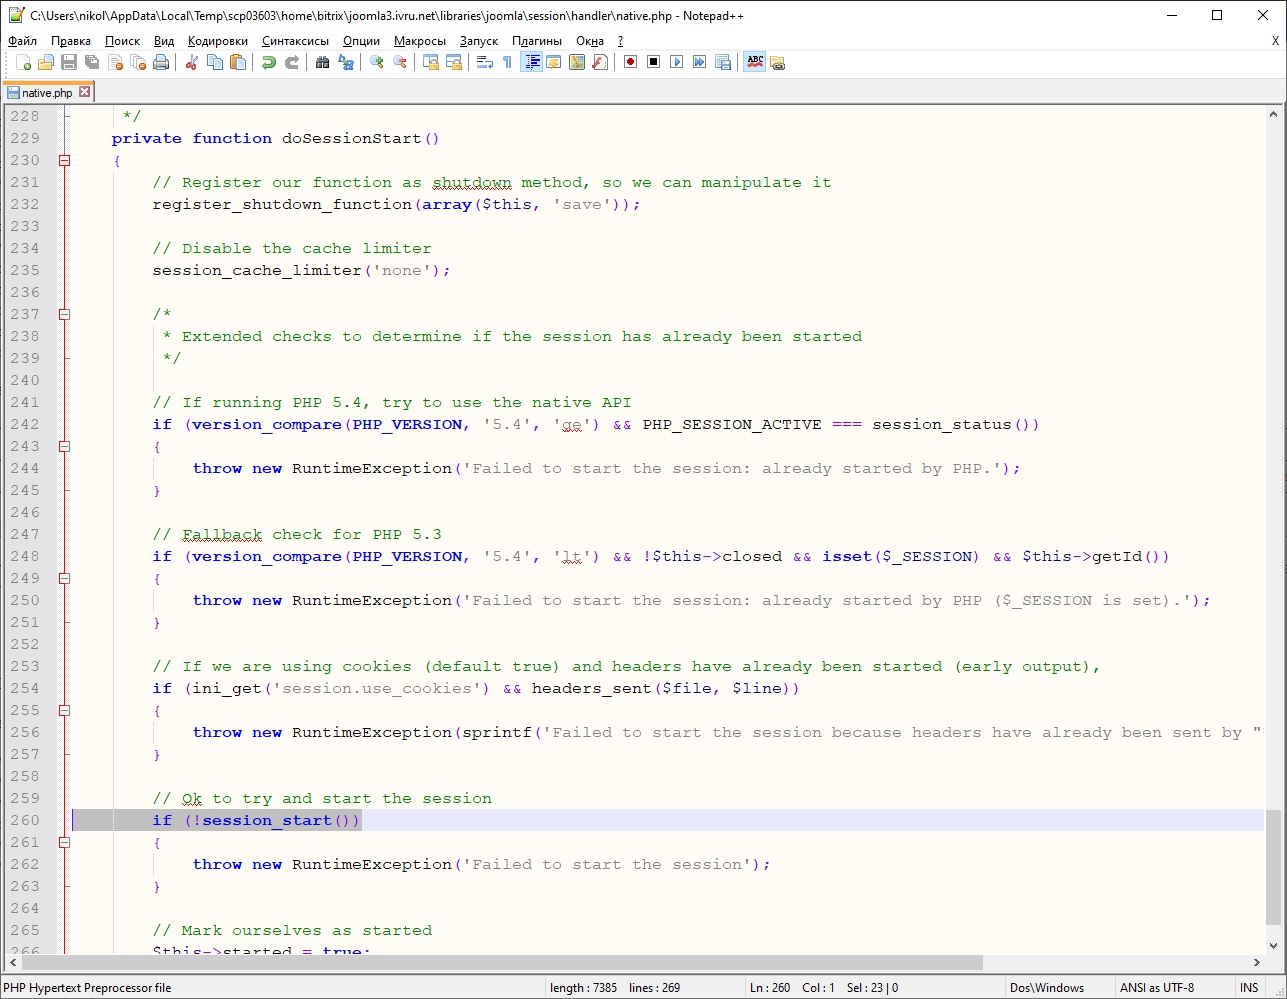Collapse the block fold at line 249

point(64,578)
